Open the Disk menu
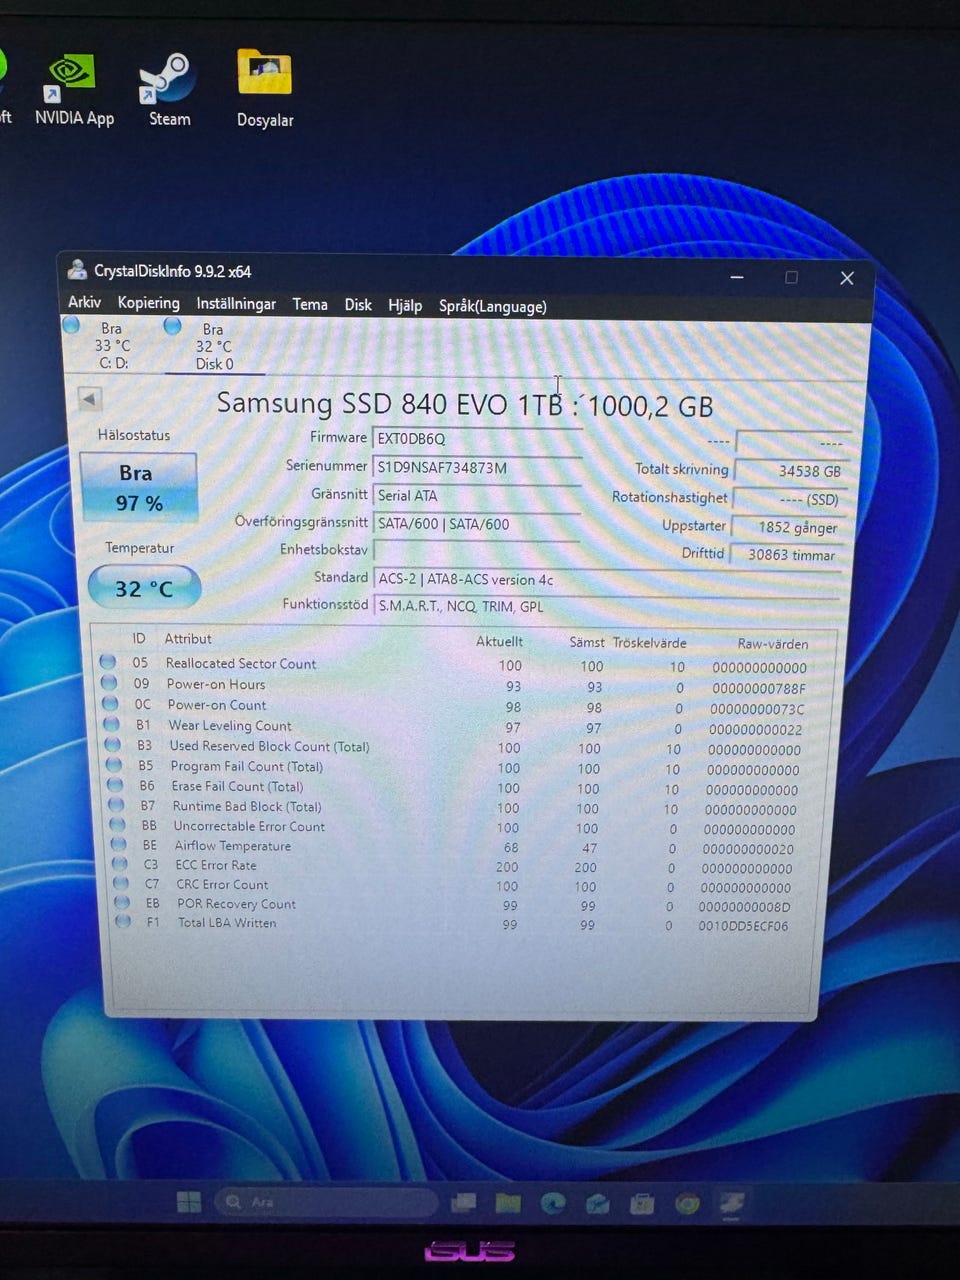Viewport: 960px width, 1280px height. click(358, 305)
